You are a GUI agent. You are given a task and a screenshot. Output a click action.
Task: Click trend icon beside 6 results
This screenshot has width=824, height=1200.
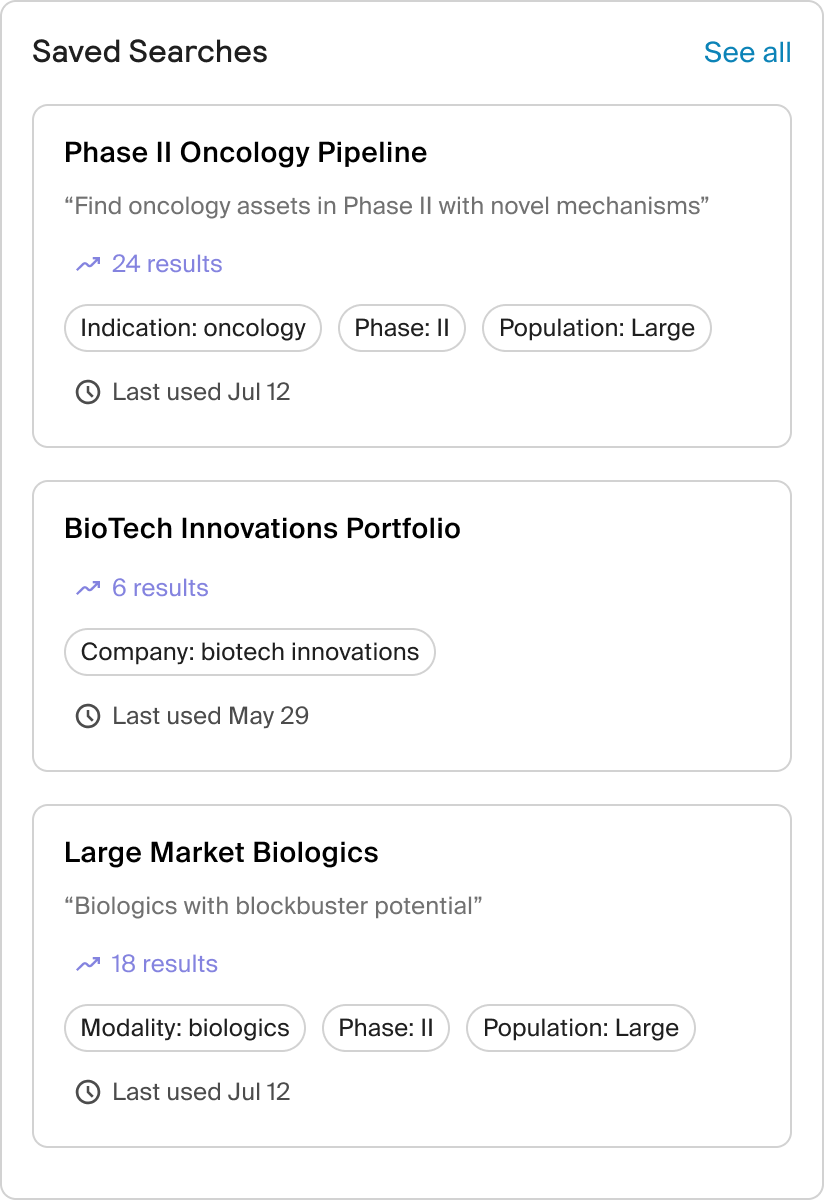coord(88,588)
